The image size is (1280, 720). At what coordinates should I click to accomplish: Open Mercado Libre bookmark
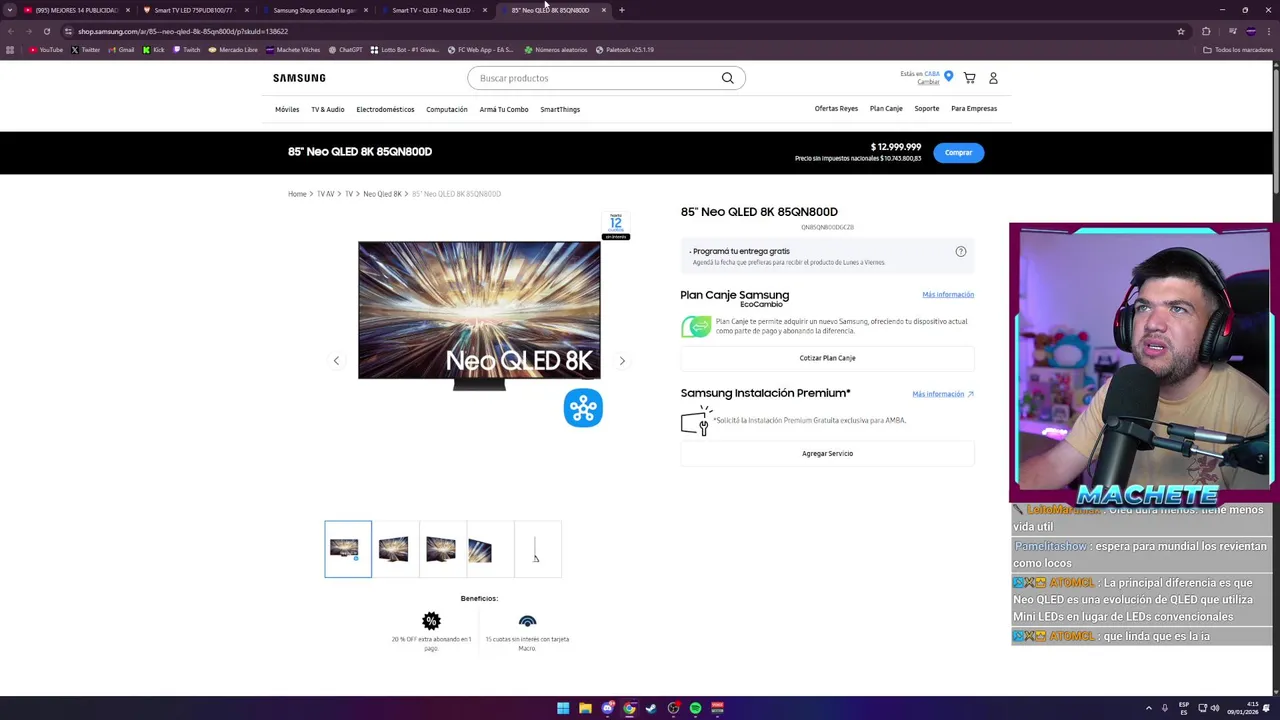coord(233,49)
